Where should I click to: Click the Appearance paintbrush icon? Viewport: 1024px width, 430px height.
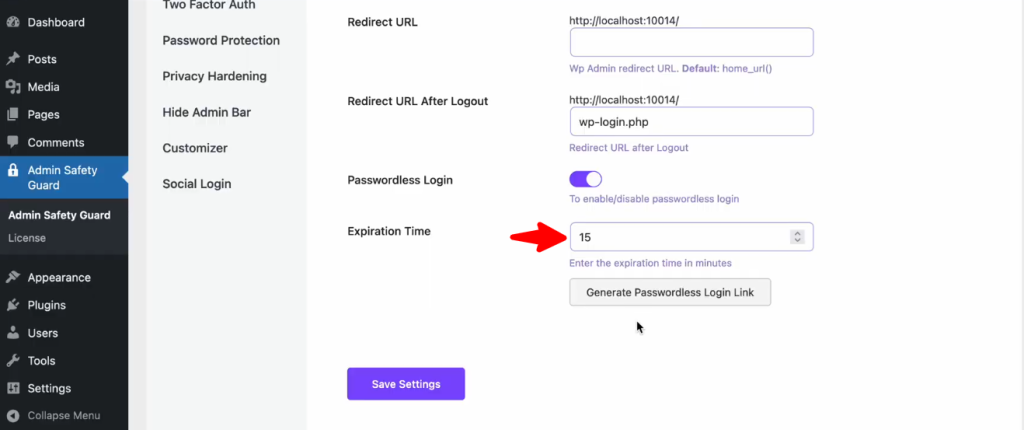[13, 278]
